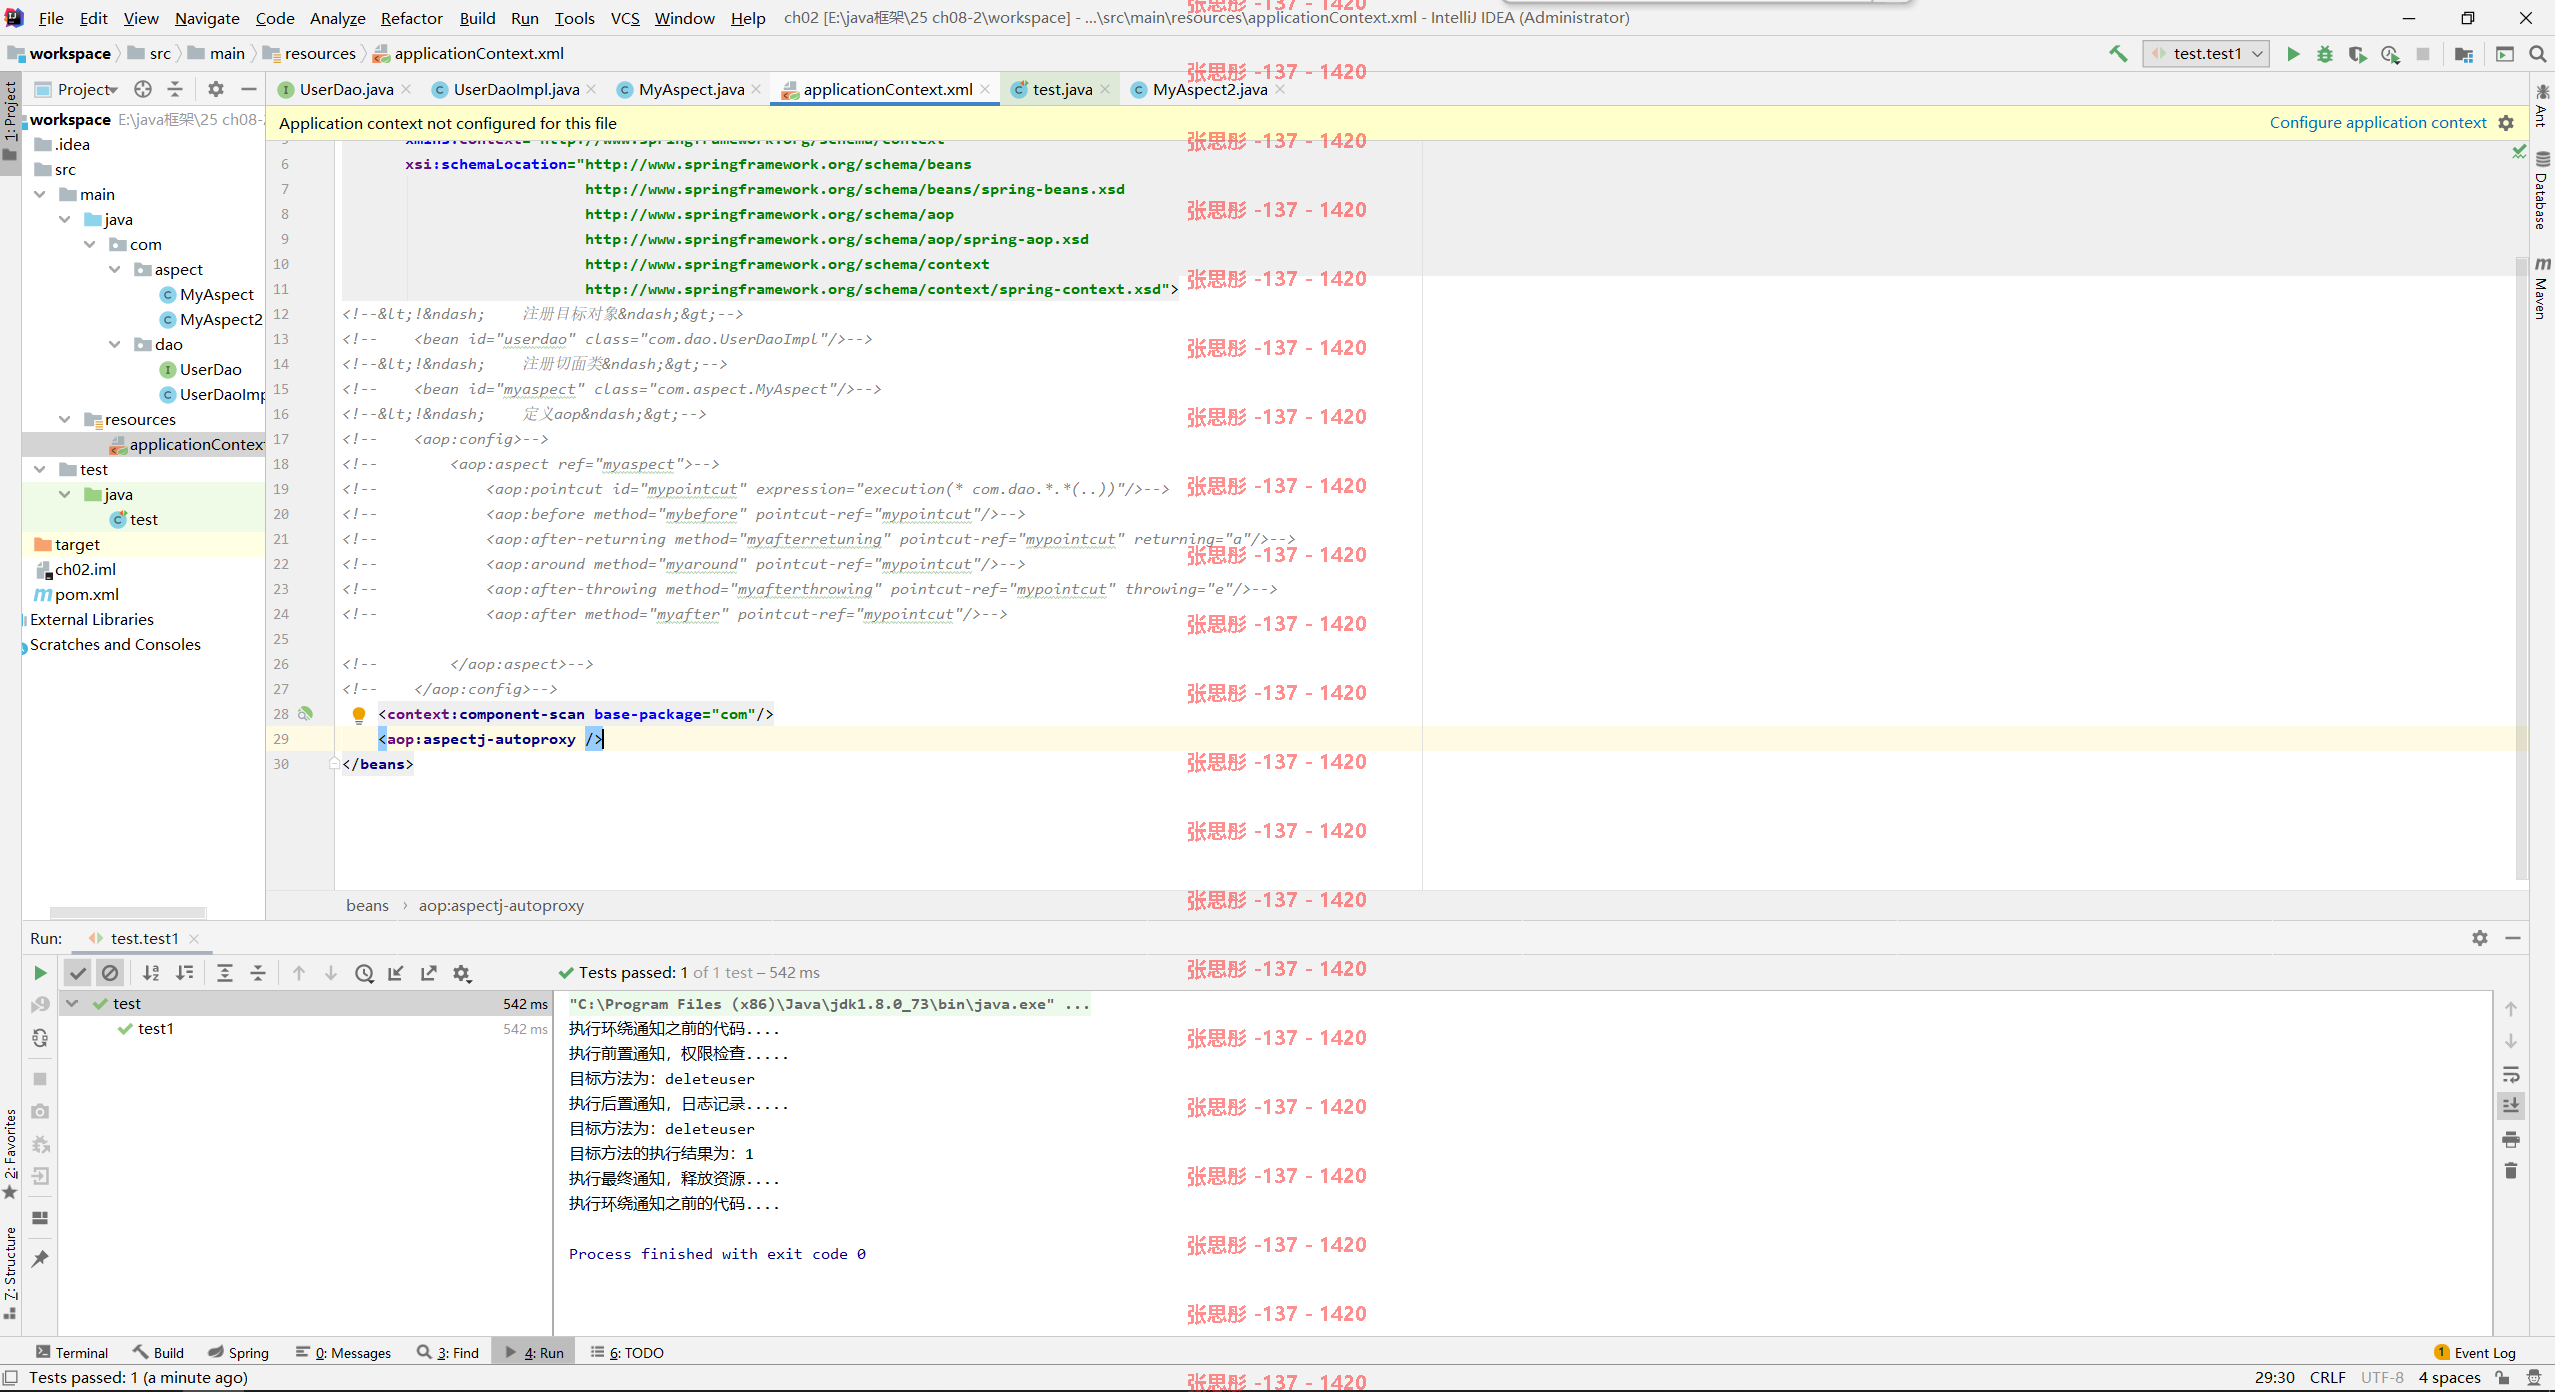Image resolution: width=2555 pixels, height=1392 pixels.
Task: Open the test.test1 run configuration dropdown
Action: point(2206,54)
